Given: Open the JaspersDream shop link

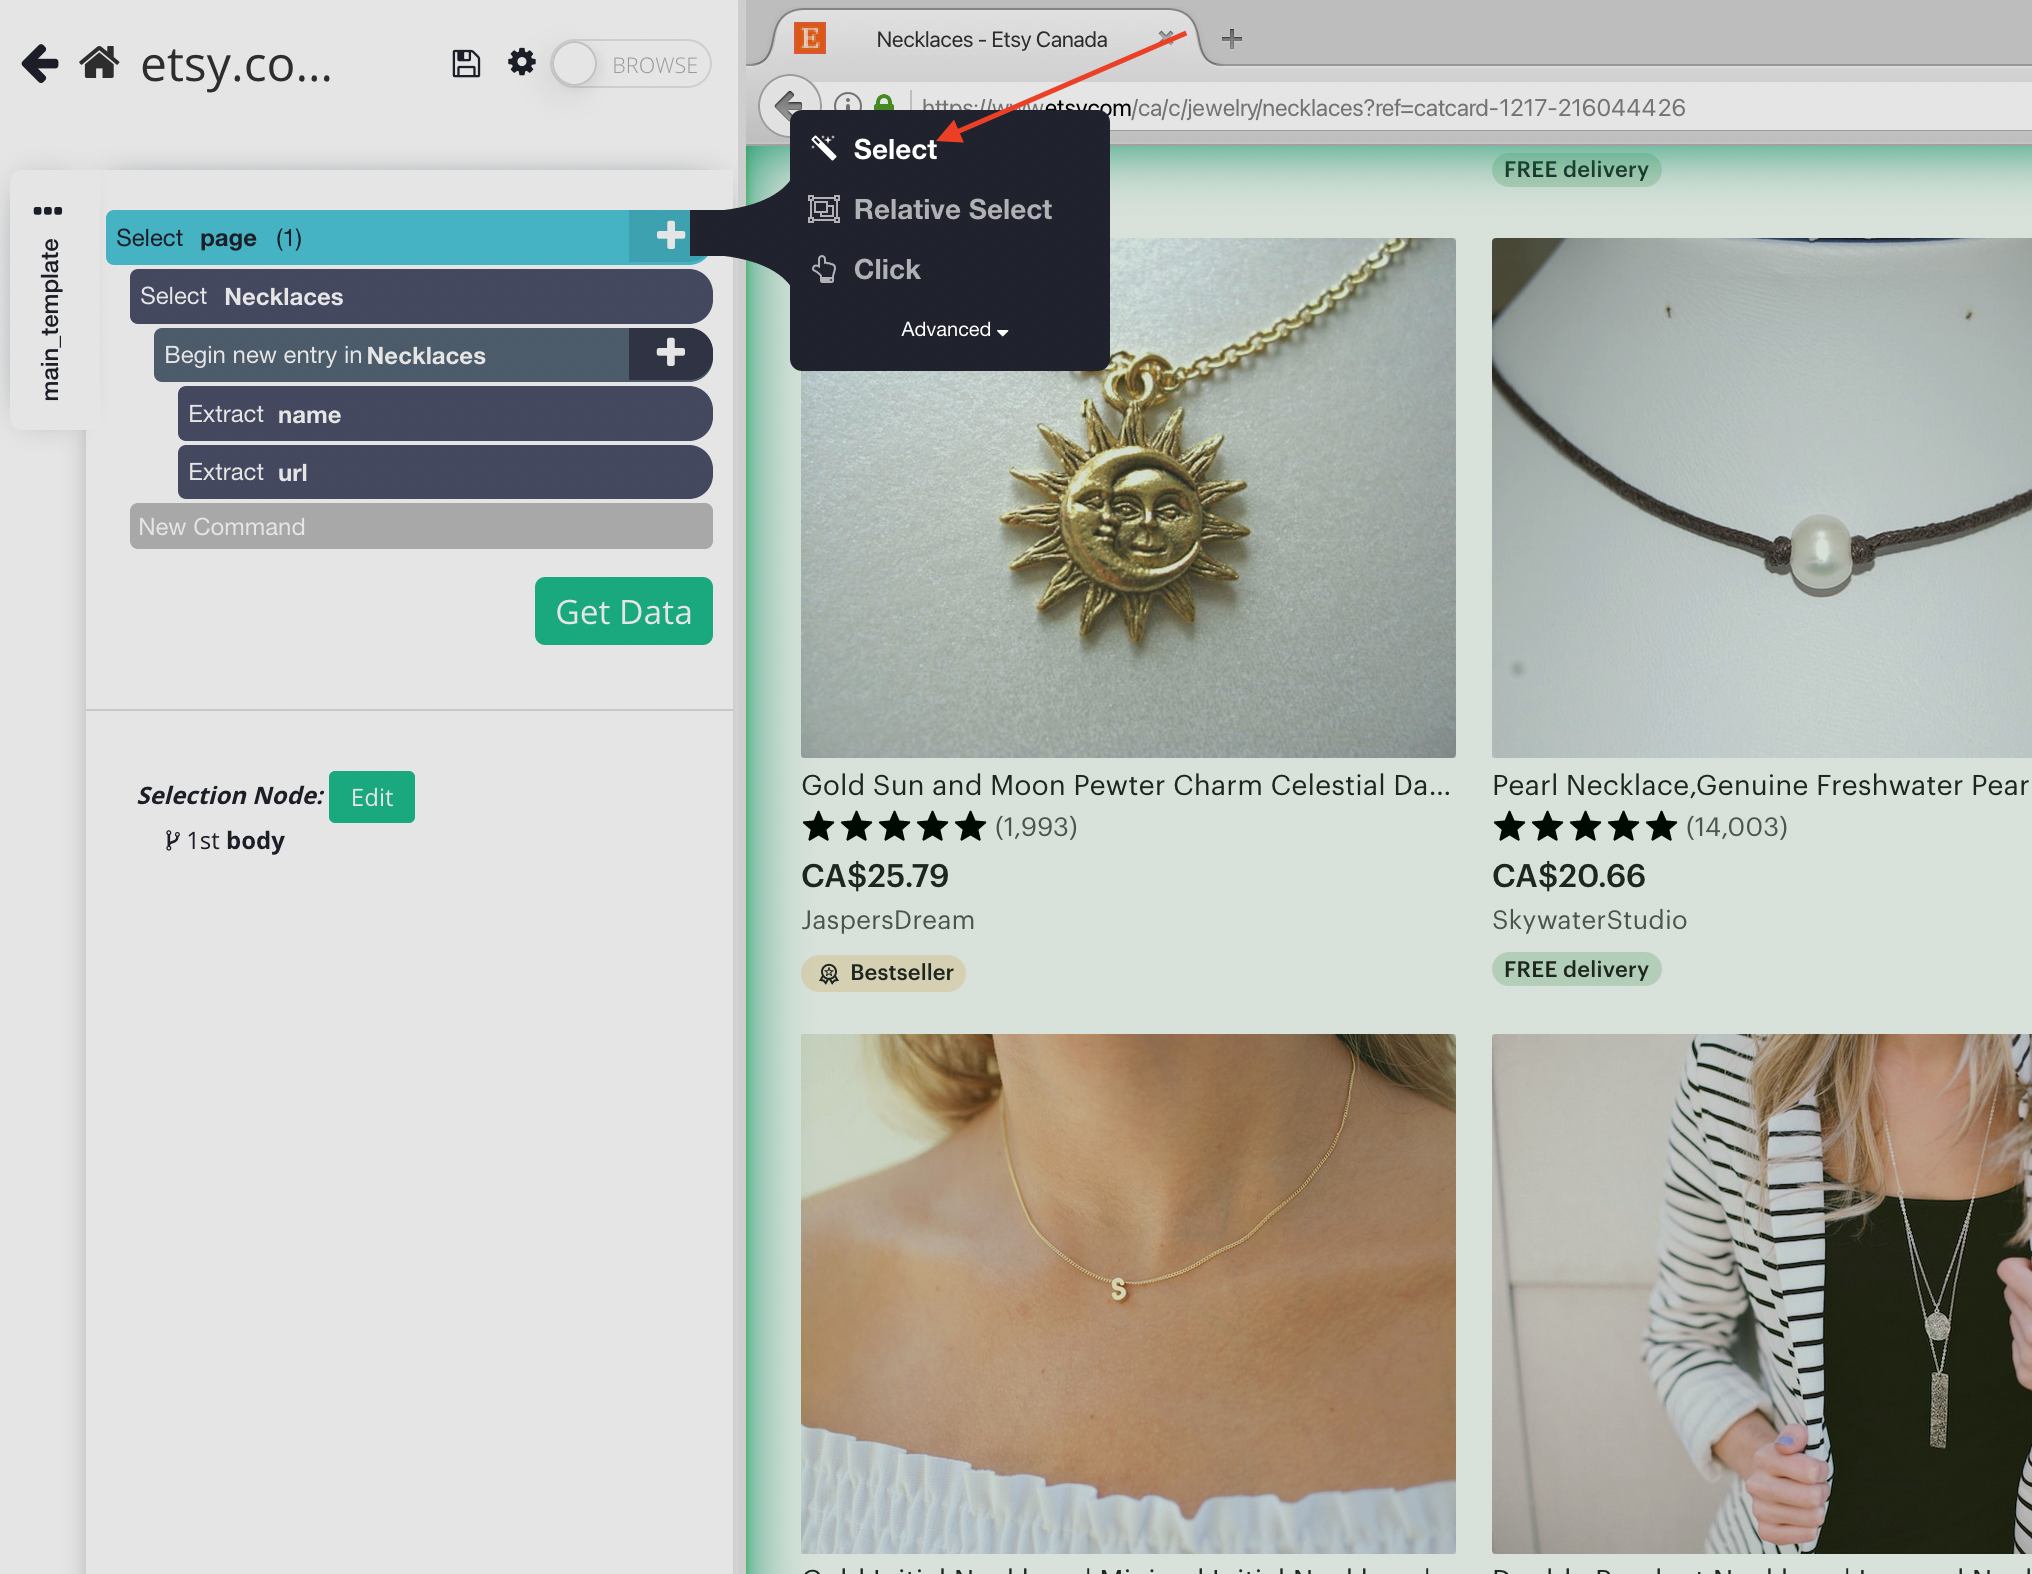Looking at the screenshot, I should click(888, 920).
